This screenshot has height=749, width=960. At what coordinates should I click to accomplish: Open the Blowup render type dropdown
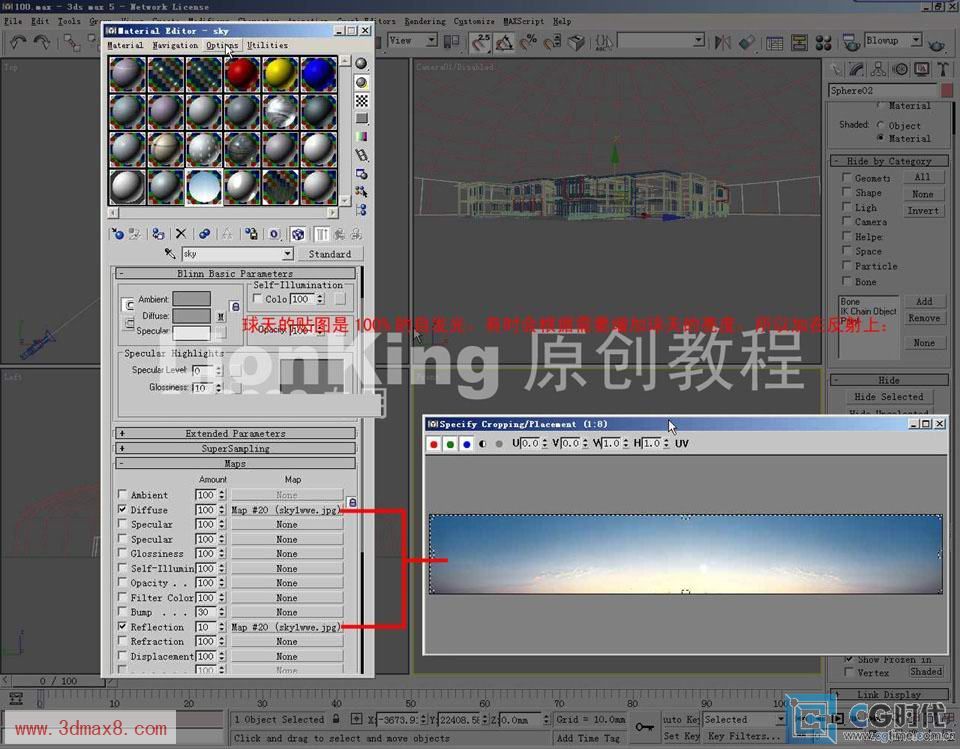[916, 40]
